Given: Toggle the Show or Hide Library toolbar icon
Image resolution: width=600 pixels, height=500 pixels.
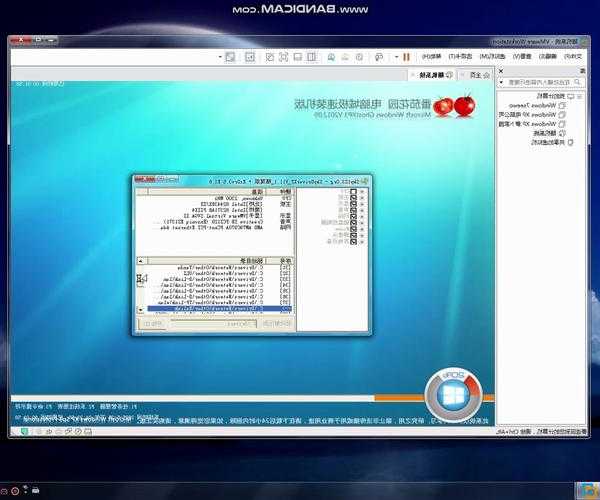Looking at the screenshot, I should coord(312,57).
